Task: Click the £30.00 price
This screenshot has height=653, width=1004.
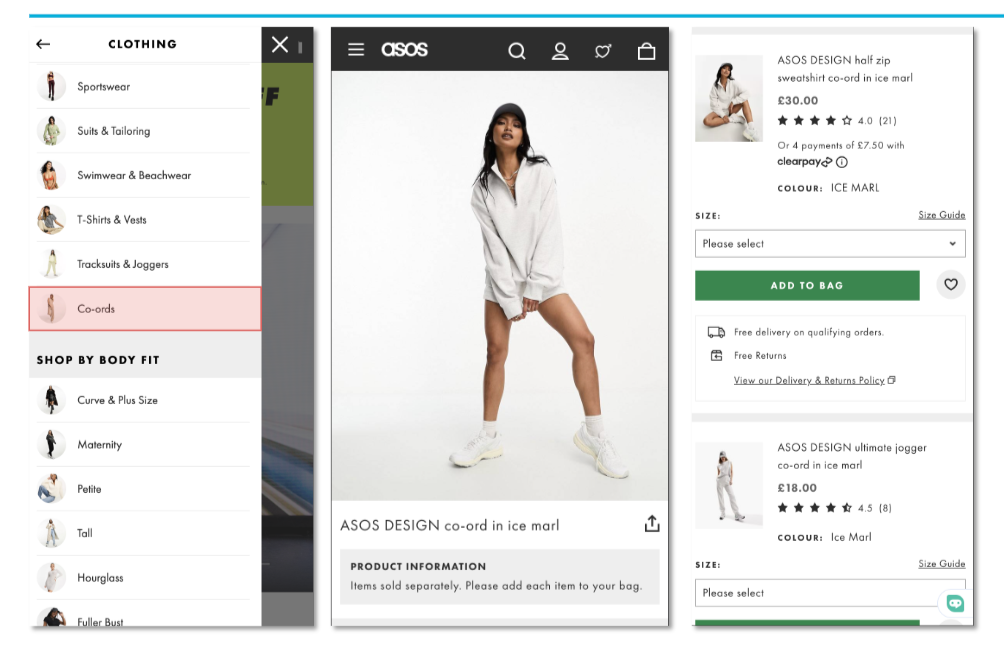Action: click(798, 101)
